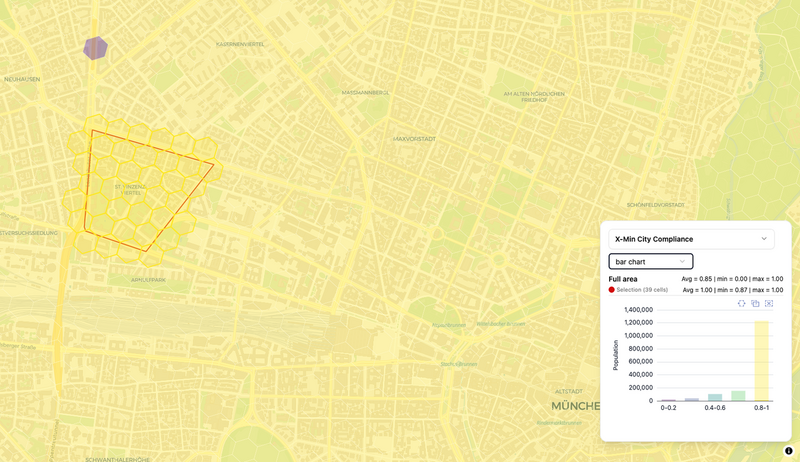This screenshot has width=800, height=462.
Task: Click the KASERNENVIERTEL map label
Action: click(x=240, y=44)
